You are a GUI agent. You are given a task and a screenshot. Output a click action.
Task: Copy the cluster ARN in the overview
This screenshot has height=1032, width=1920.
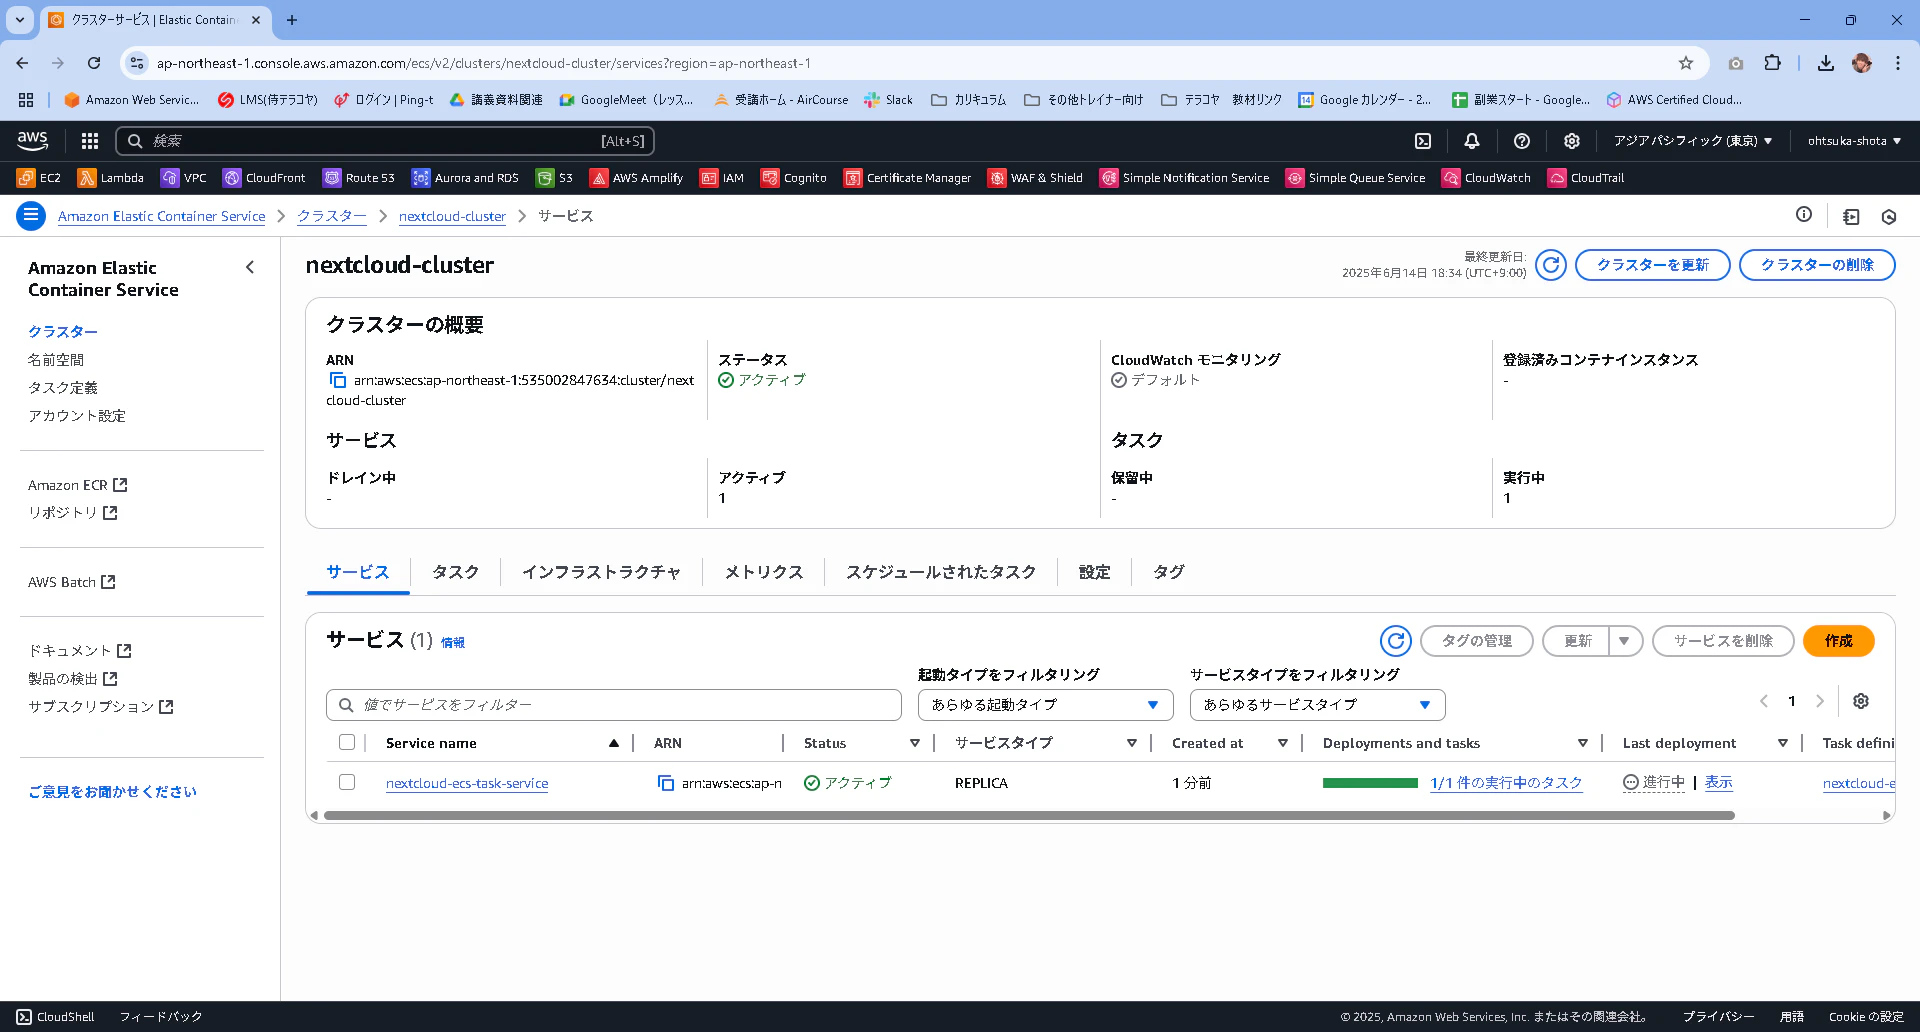click(x=337, y=380)
